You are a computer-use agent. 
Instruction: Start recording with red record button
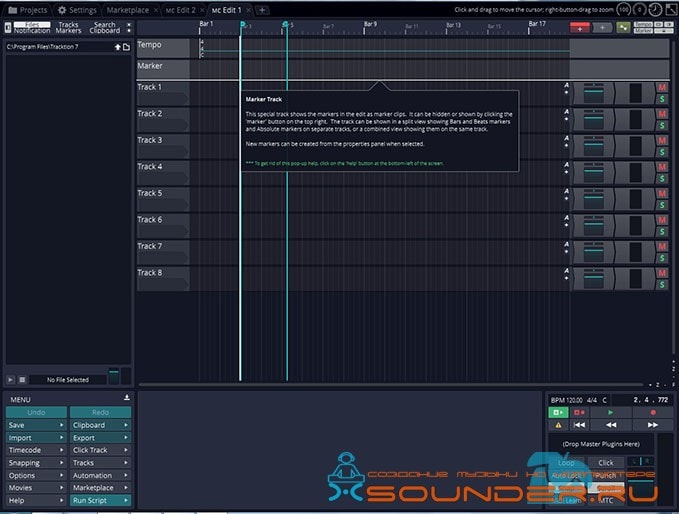pos(653,413)
